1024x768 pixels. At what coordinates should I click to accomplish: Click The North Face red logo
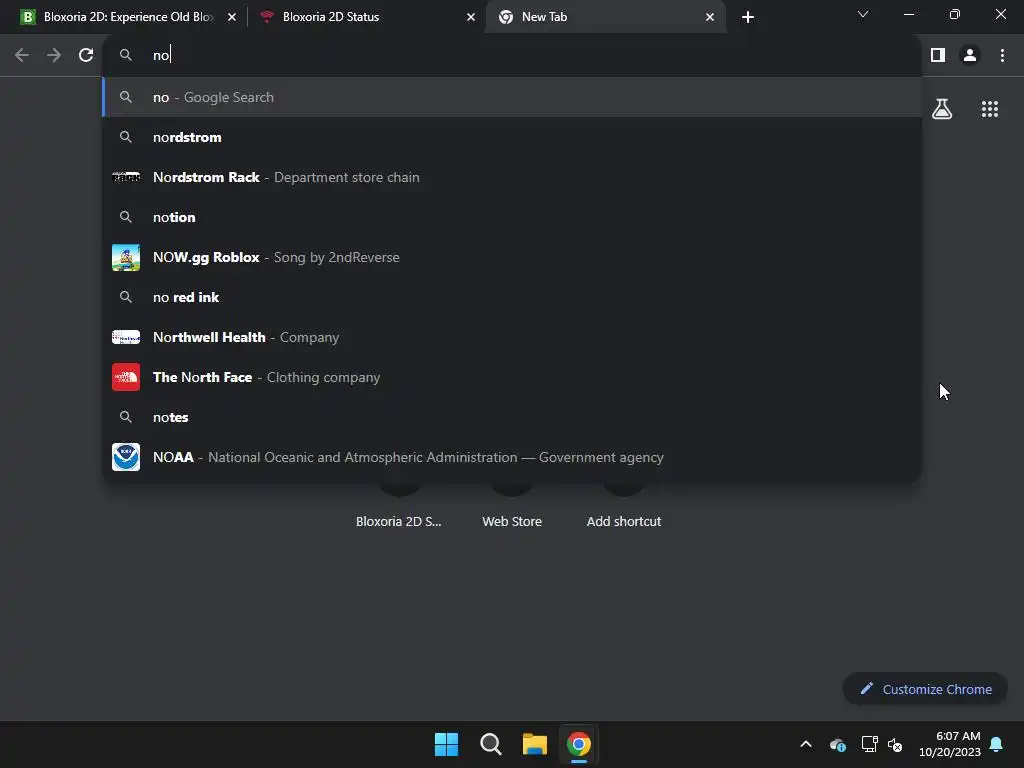(126, 377)
